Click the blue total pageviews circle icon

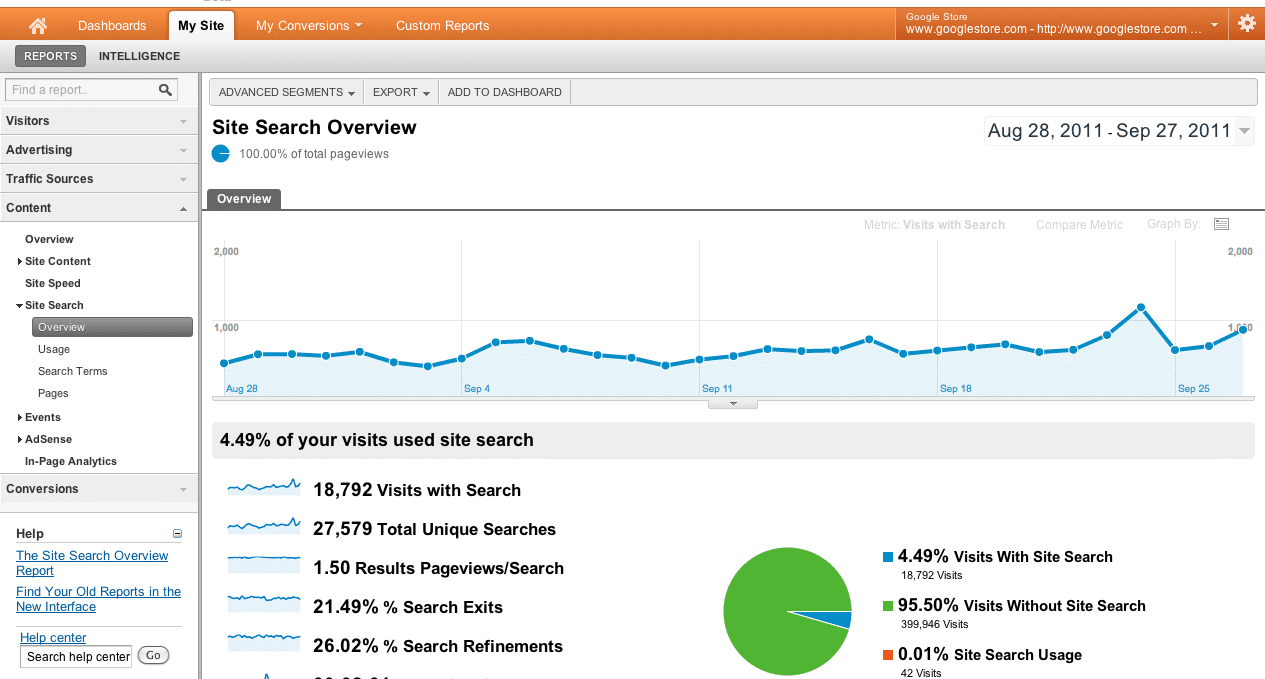coord(220,153)
